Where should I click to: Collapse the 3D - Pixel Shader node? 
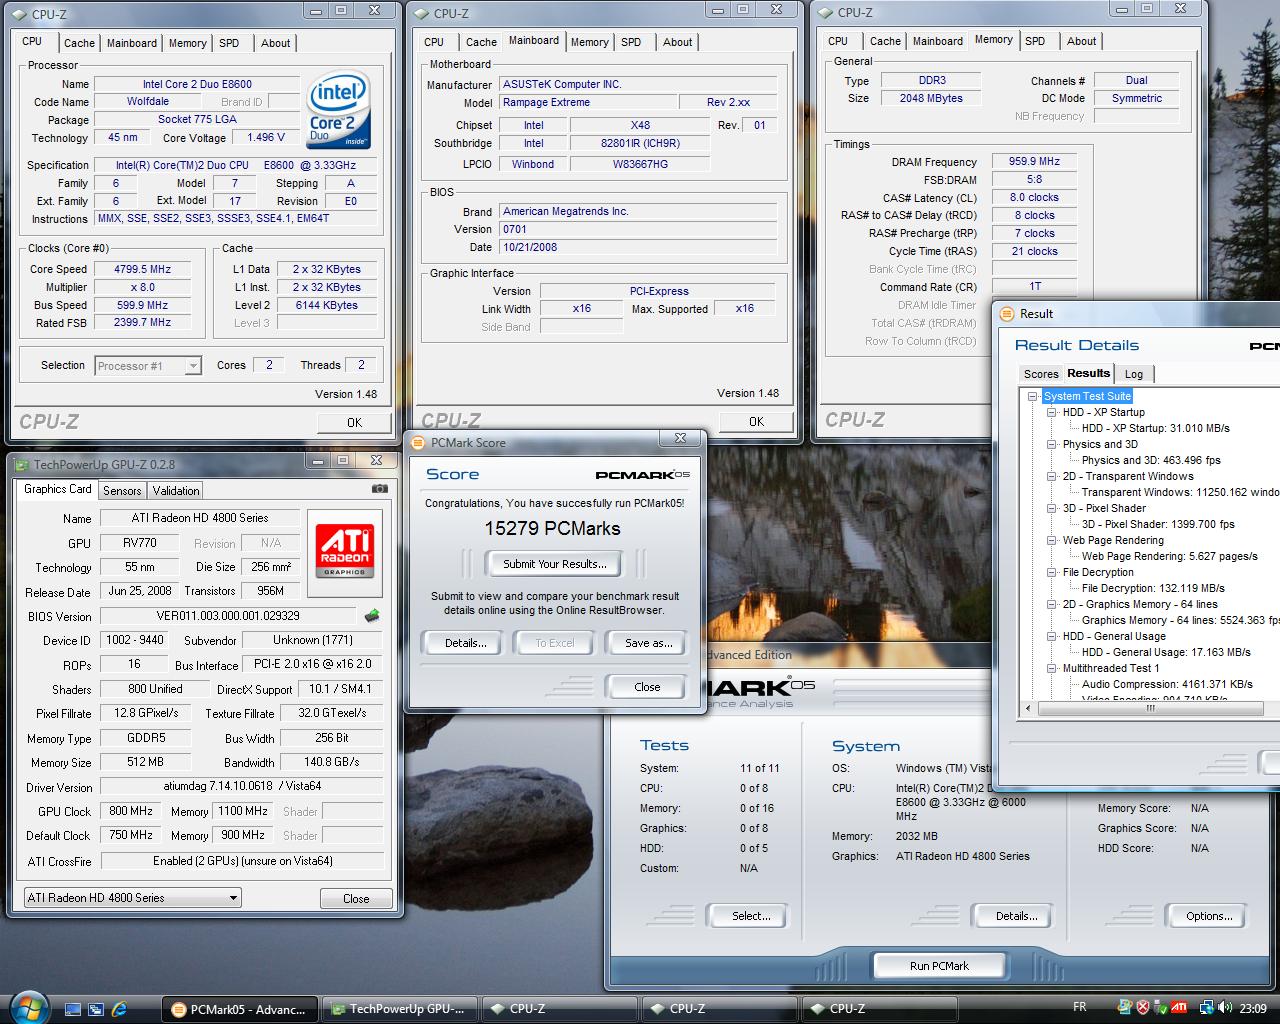[x=1052, y=508]
